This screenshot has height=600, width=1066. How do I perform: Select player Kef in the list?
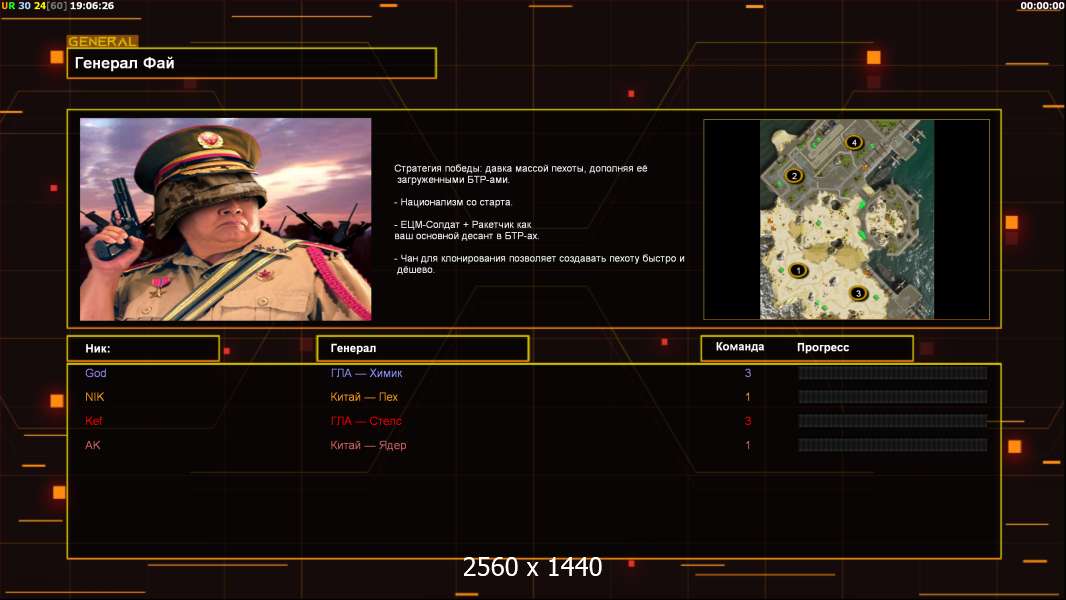point(94,421)
